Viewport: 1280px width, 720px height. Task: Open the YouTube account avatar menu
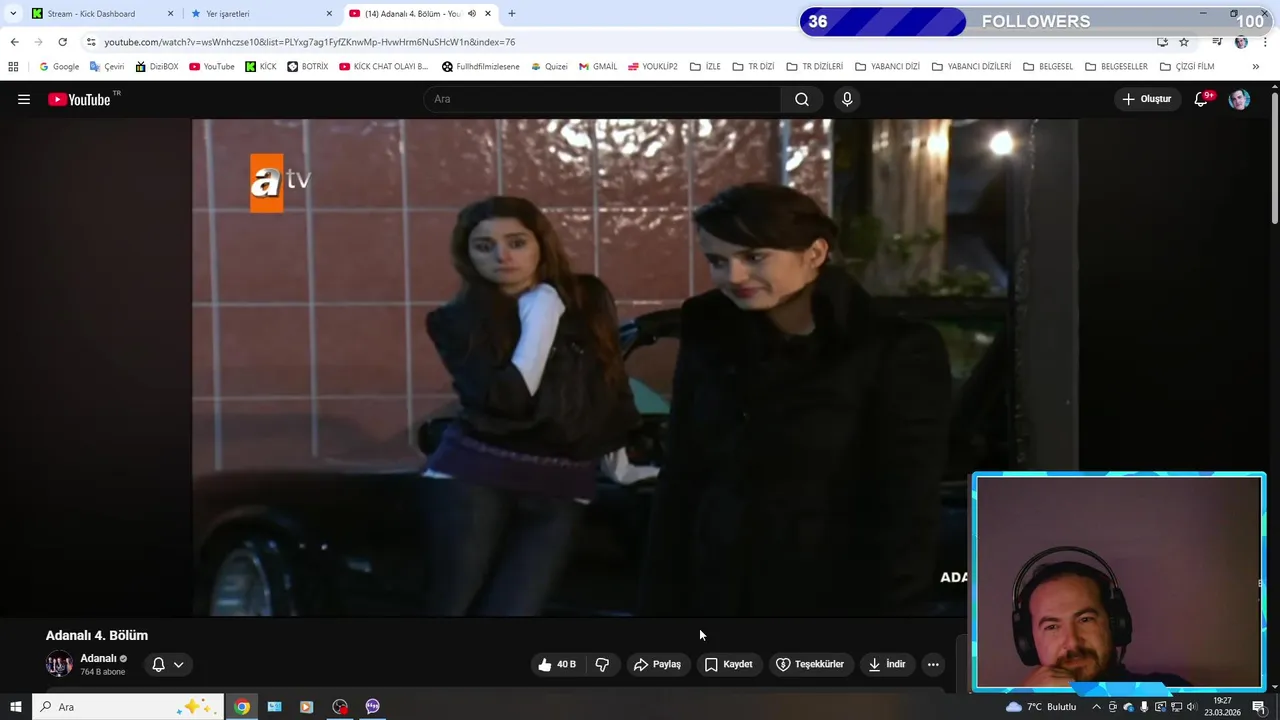pyautogui.click(x=1239, y=99)
